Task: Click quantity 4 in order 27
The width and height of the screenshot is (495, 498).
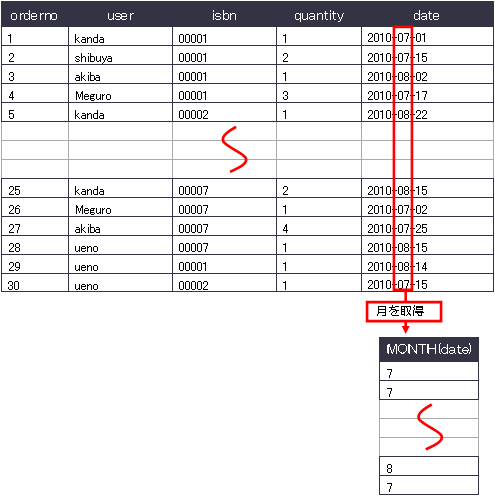Action: click(319, 226)
